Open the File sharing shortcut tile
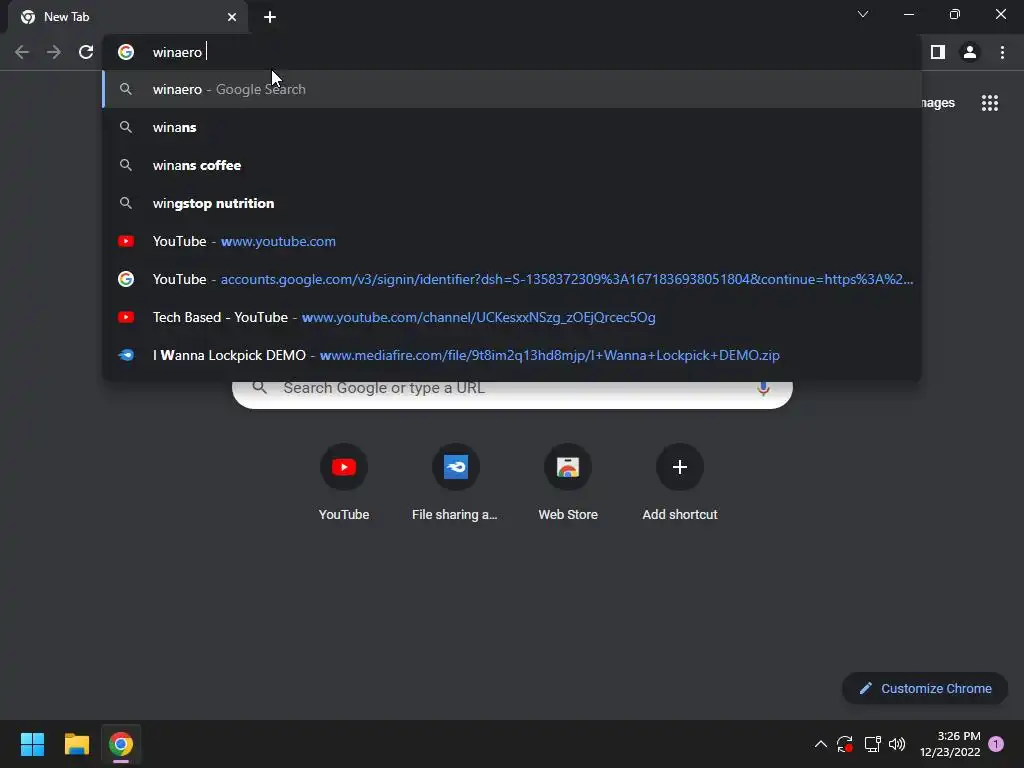Screen dimensions: 1024x768 [x=455, y=483]
